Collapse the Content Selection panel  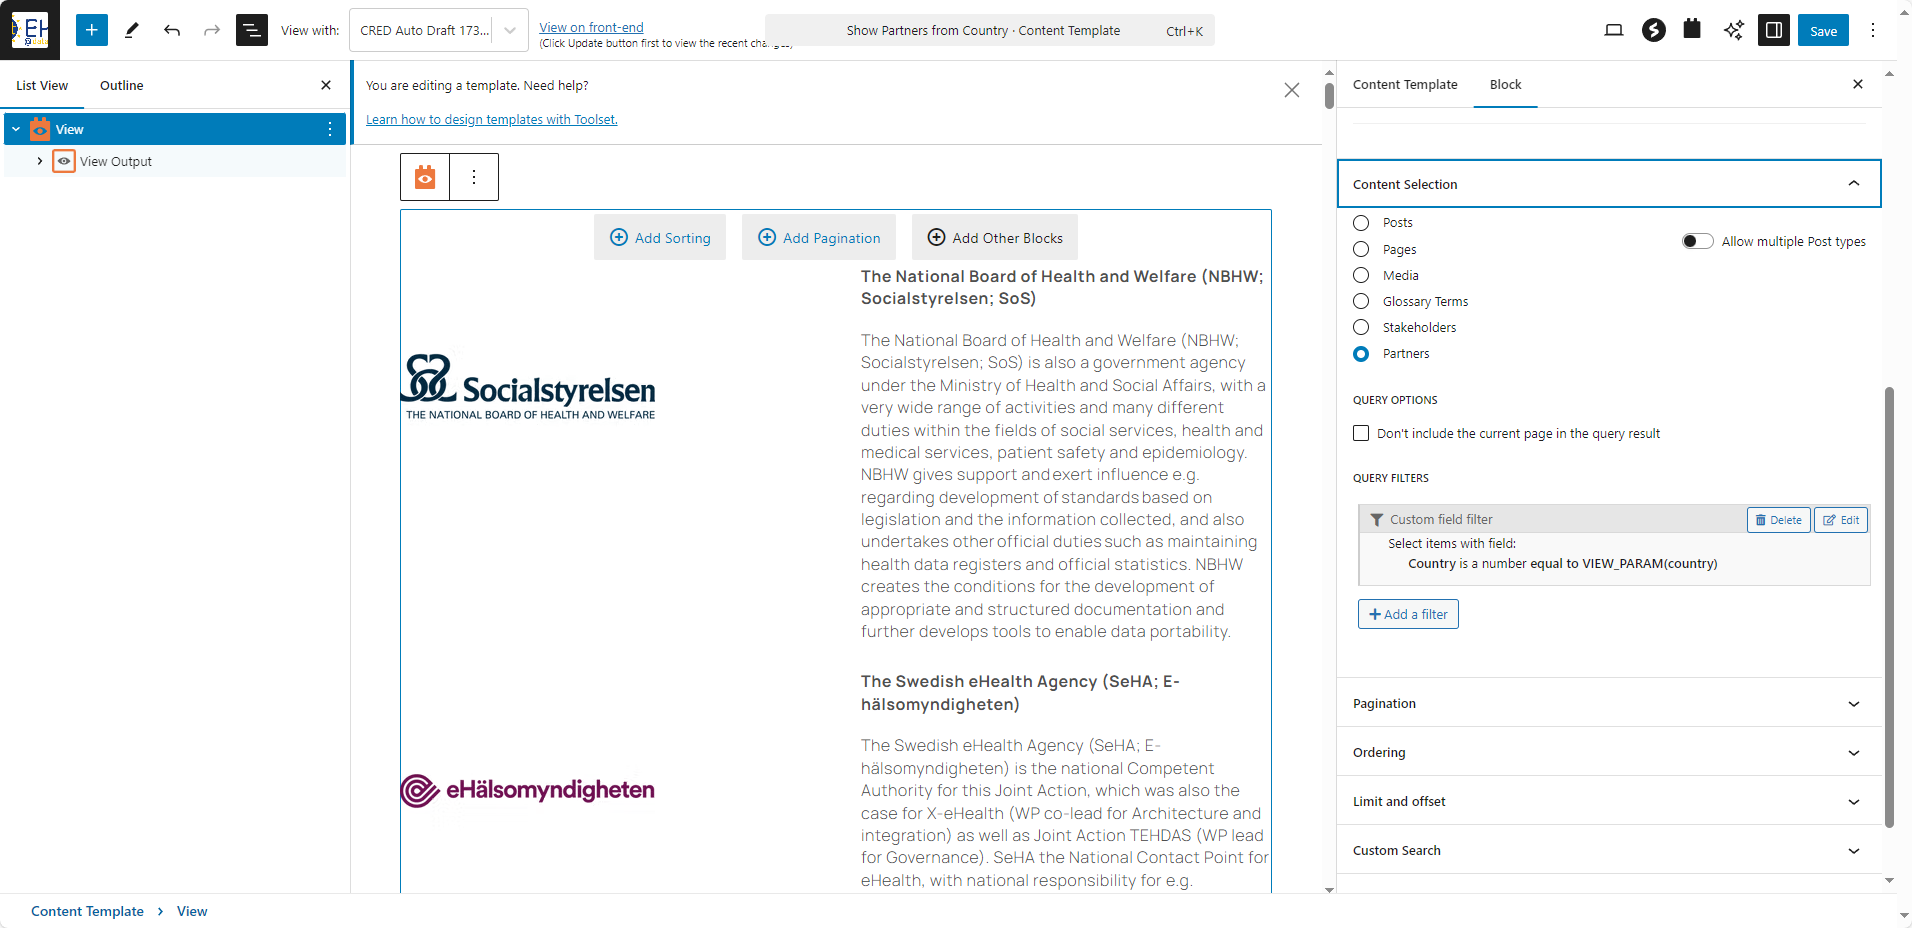[1609, 184]
